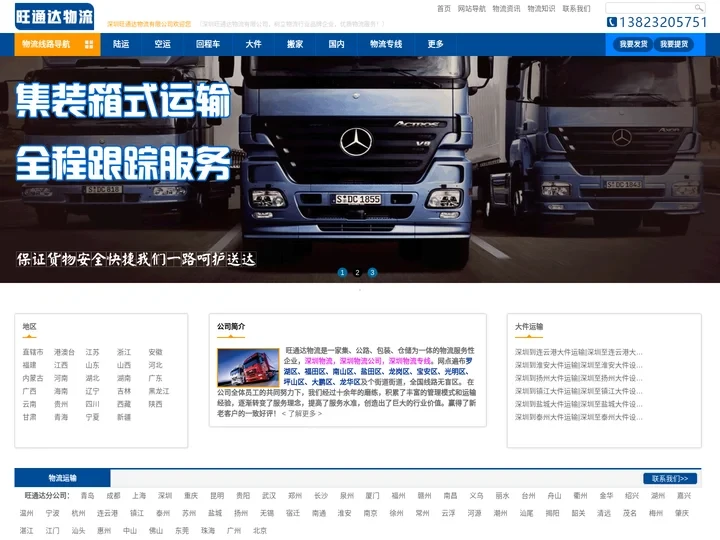Viewport: 720px width, 540px height.
Task: Open the 青岛 branch link
Action: (x=87, y=495)
